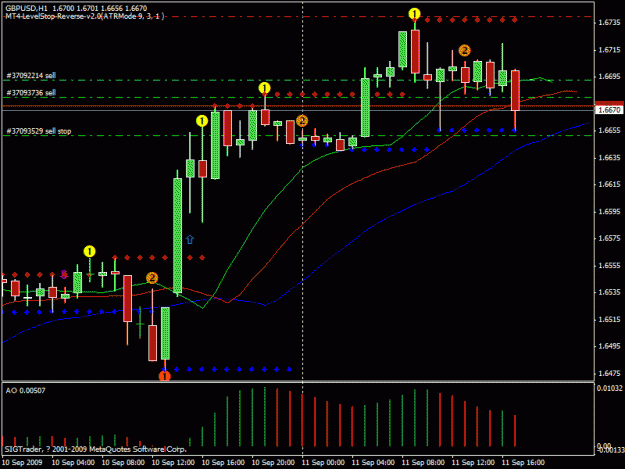Click the blue up-arrow signal on the chart

[190, 239]
